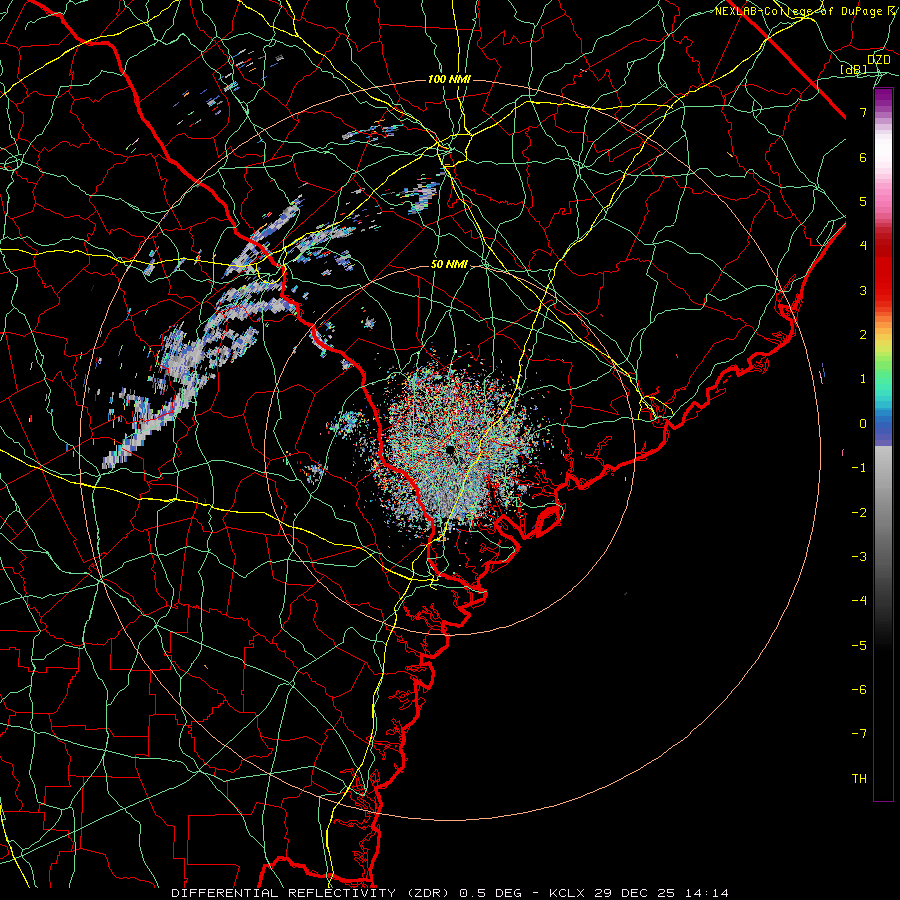The width and height of the screenshot is (900, 900).
Task: Click the black radar site hole at the echo center
Action: [x=450, y=450]
